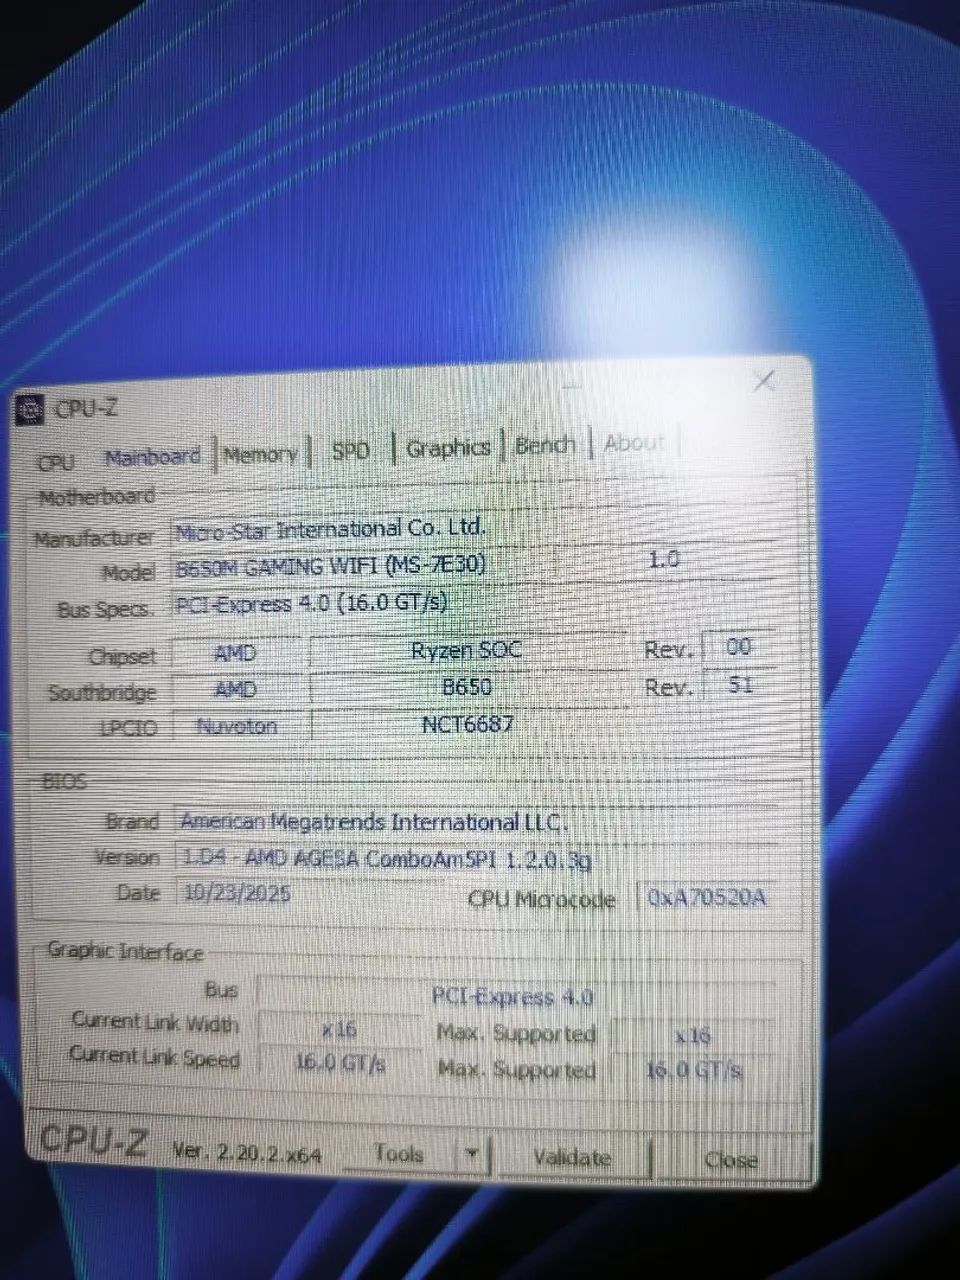Click the Chipset label
The height and width of the screenshot is (1280, 960).
coord(122,657)
